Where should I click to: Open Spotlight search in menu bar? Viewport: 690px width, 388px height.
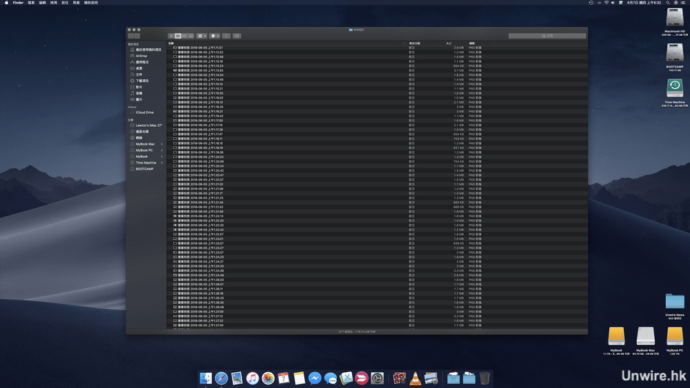pos(668,3)
